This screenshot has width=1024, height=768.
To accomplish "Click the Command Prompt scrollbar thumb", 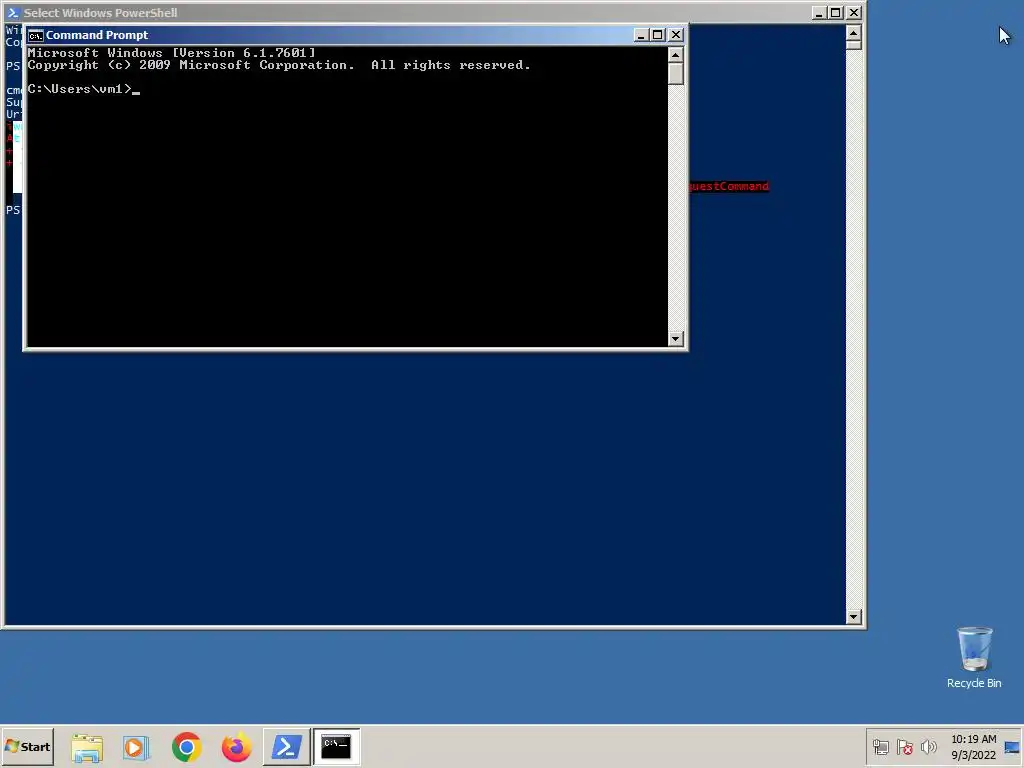I will [676, 74].
